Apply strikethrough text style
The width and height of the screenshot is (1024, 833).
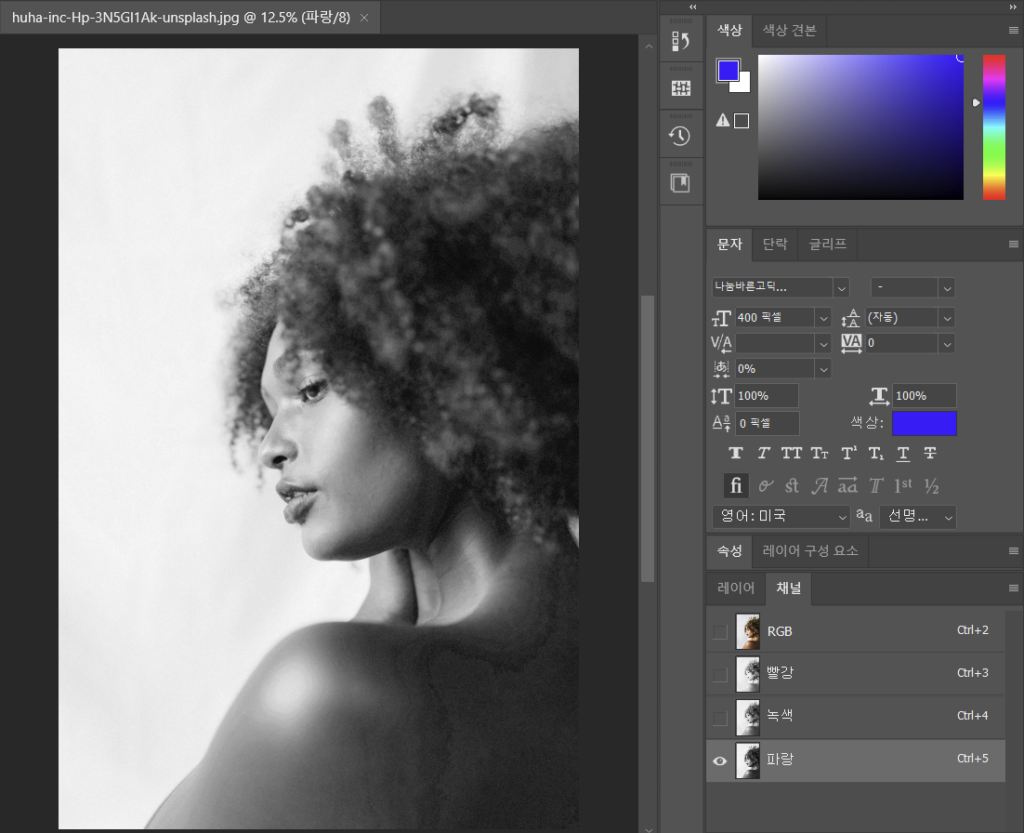click(930, 453)
